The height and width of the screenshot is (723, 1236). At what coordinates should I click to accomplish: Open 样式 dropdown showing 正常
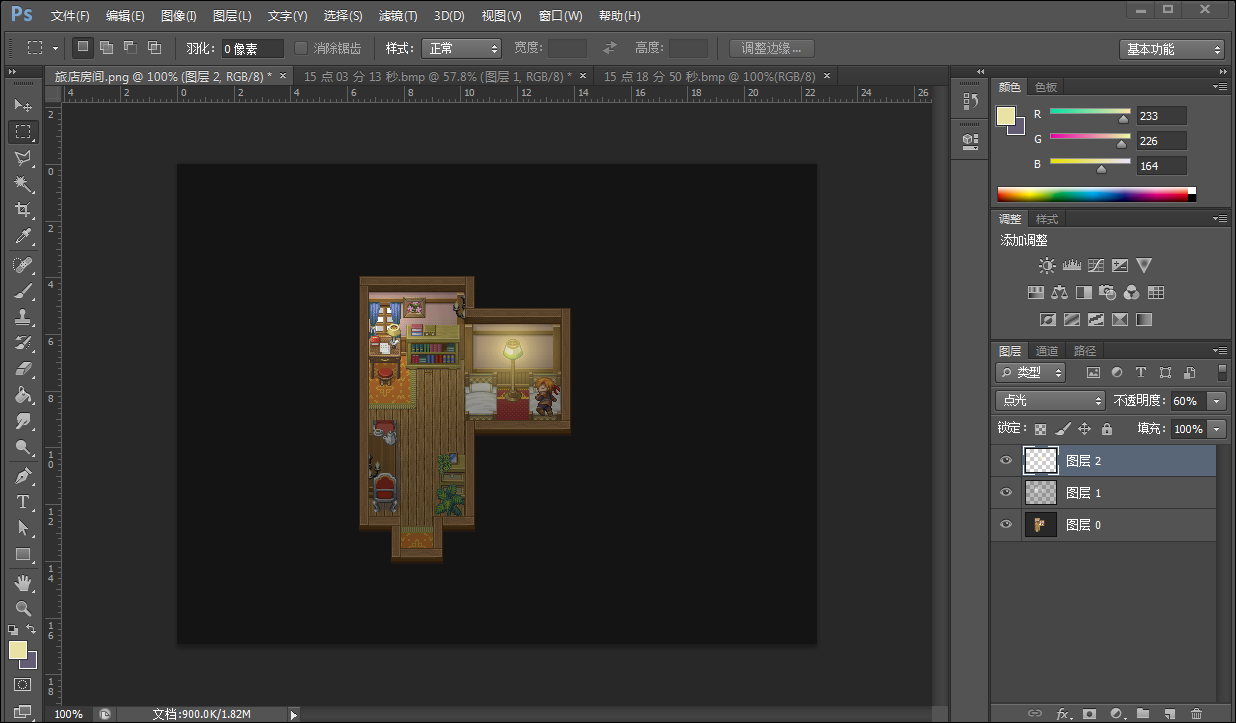pos(461,48)
